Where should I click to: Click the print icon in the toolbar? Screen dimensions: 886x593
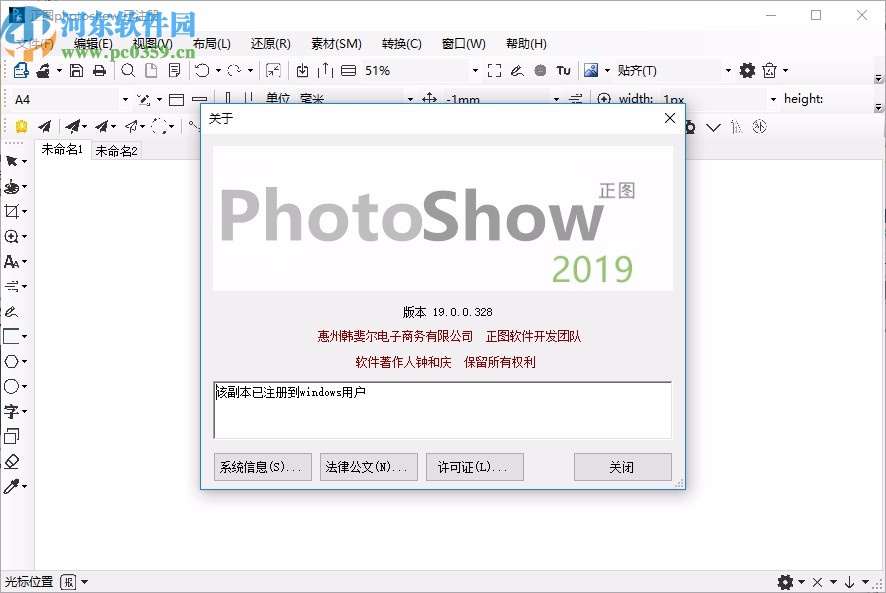tap(99, 70)
